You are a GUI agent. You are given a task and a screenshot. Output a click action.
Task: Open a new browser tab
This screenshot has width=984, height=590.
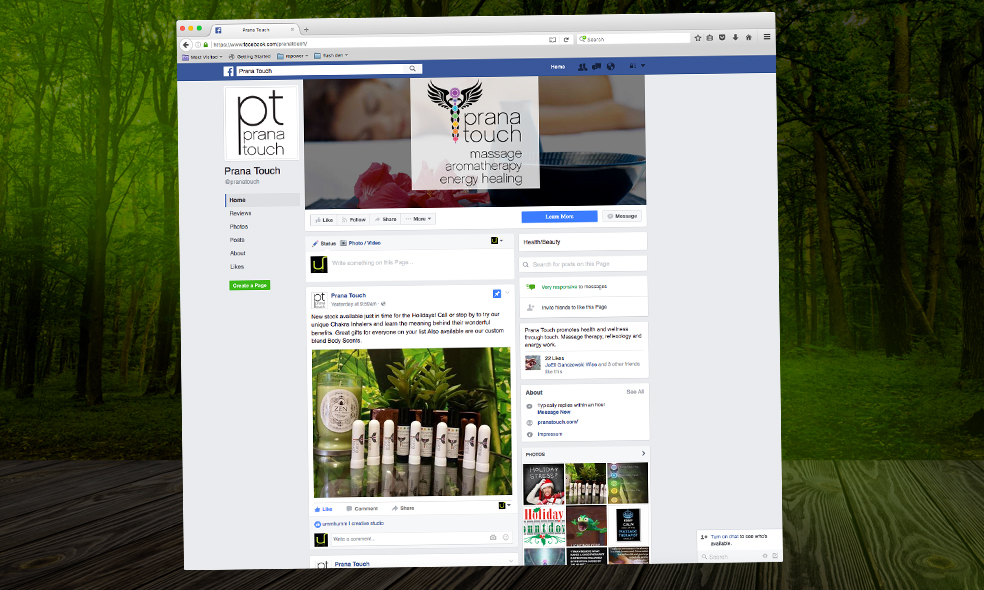pyautogui.click(x=306, y=30)
